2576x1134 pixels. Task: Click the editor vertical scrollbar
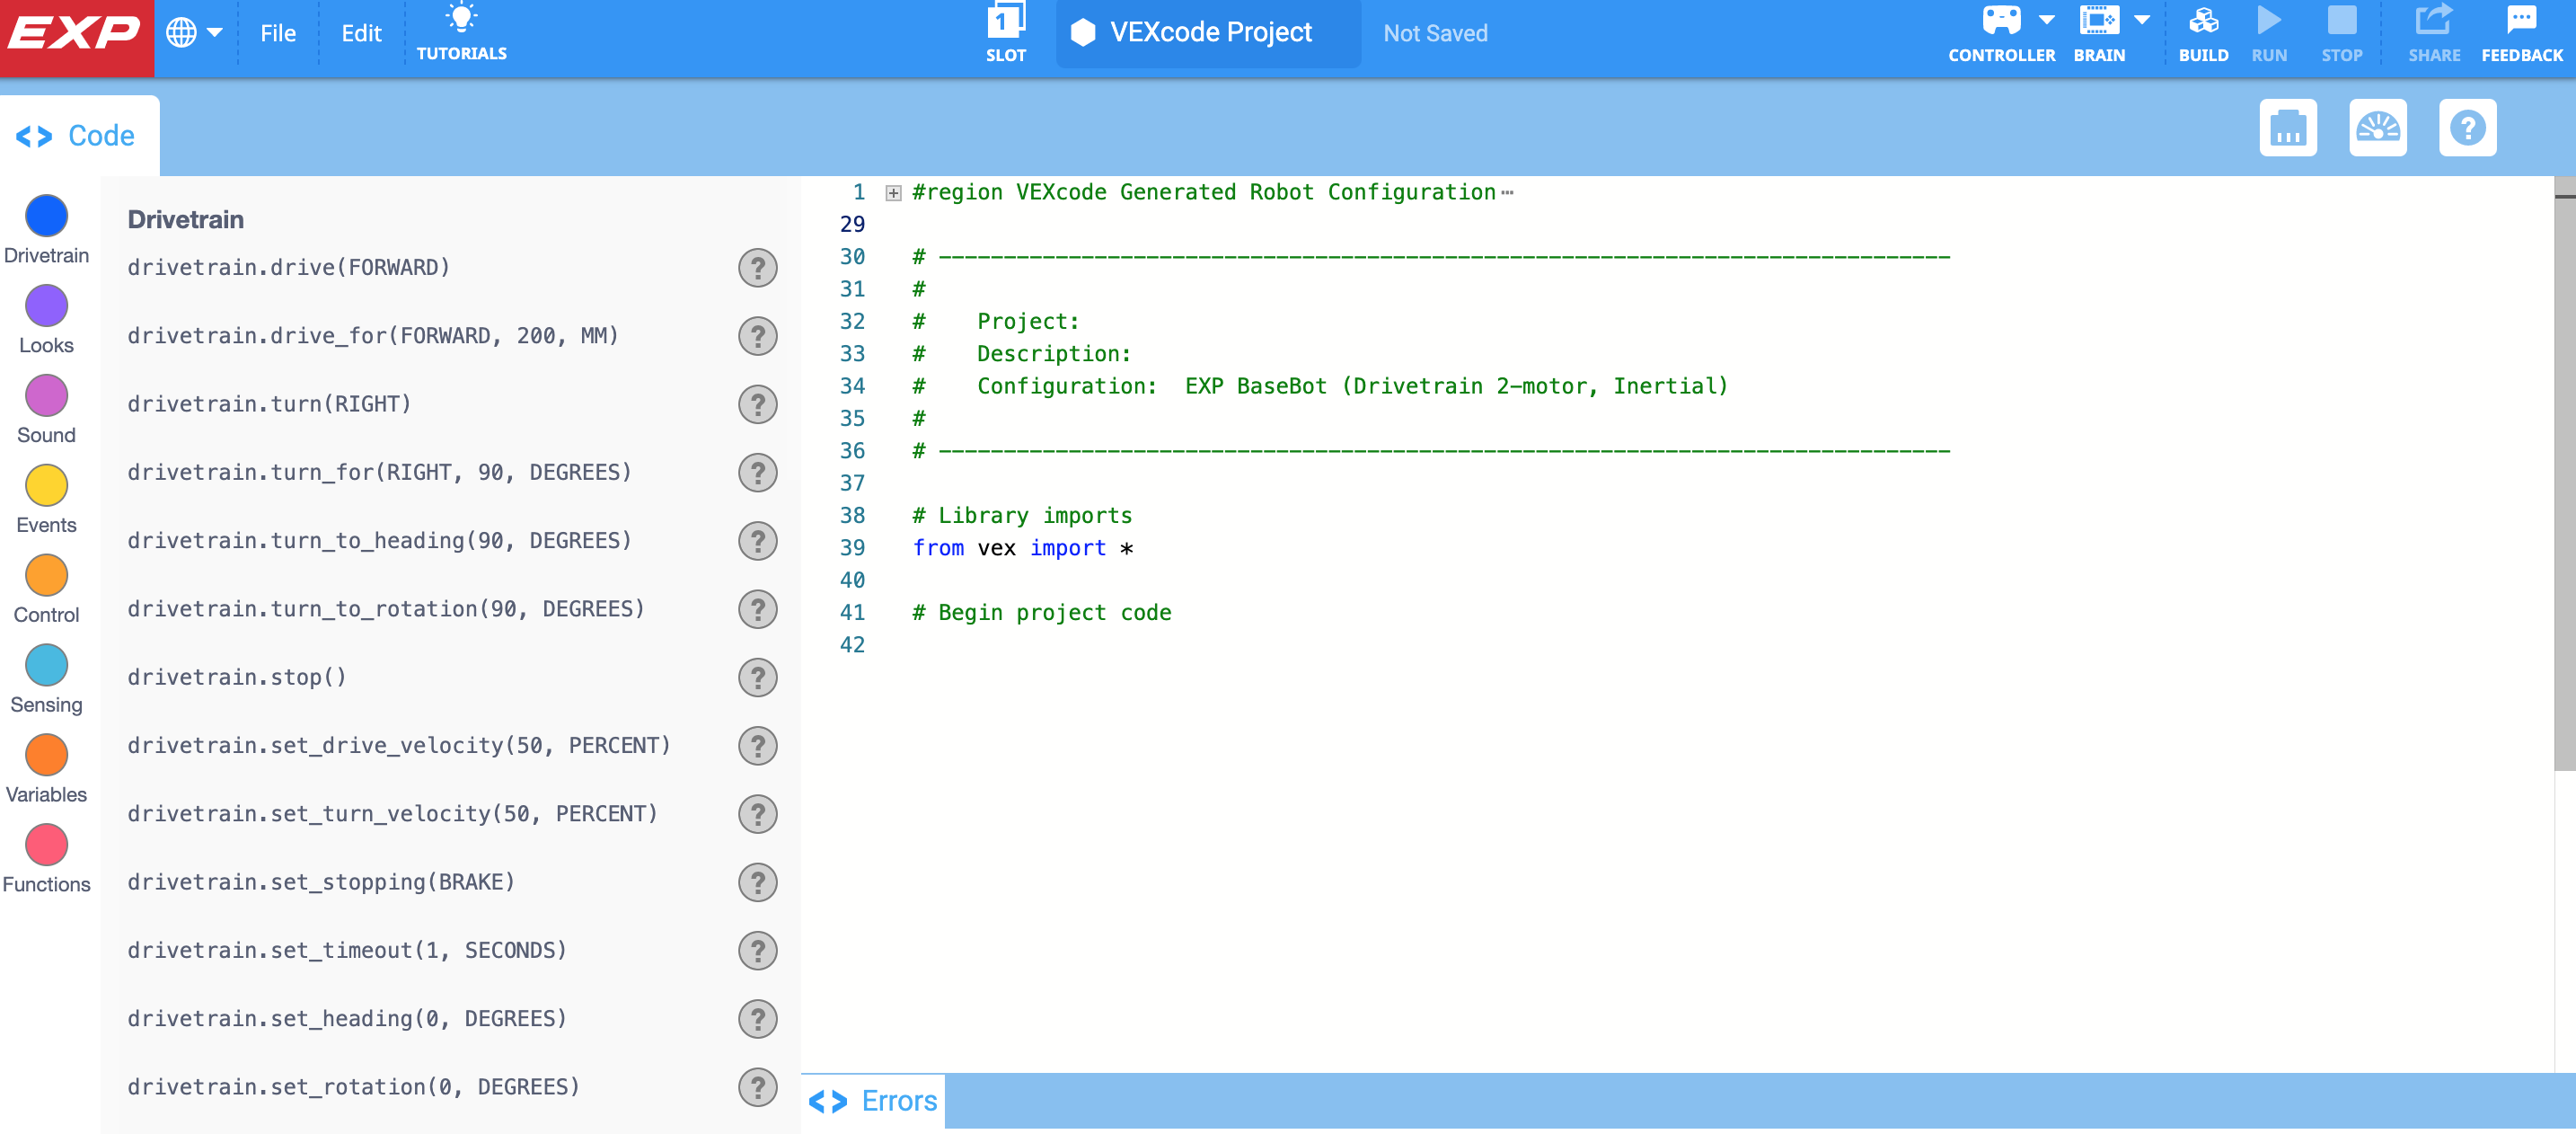click(2564, 473)
